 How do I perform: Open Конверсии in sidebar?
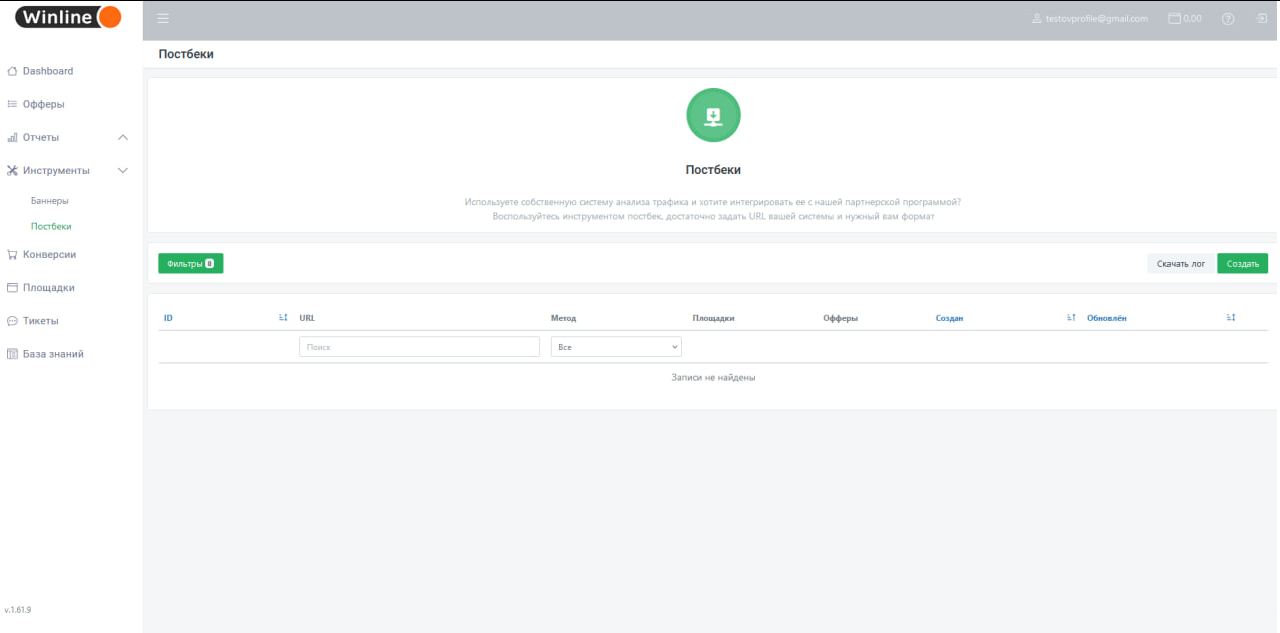pos(49,255)
